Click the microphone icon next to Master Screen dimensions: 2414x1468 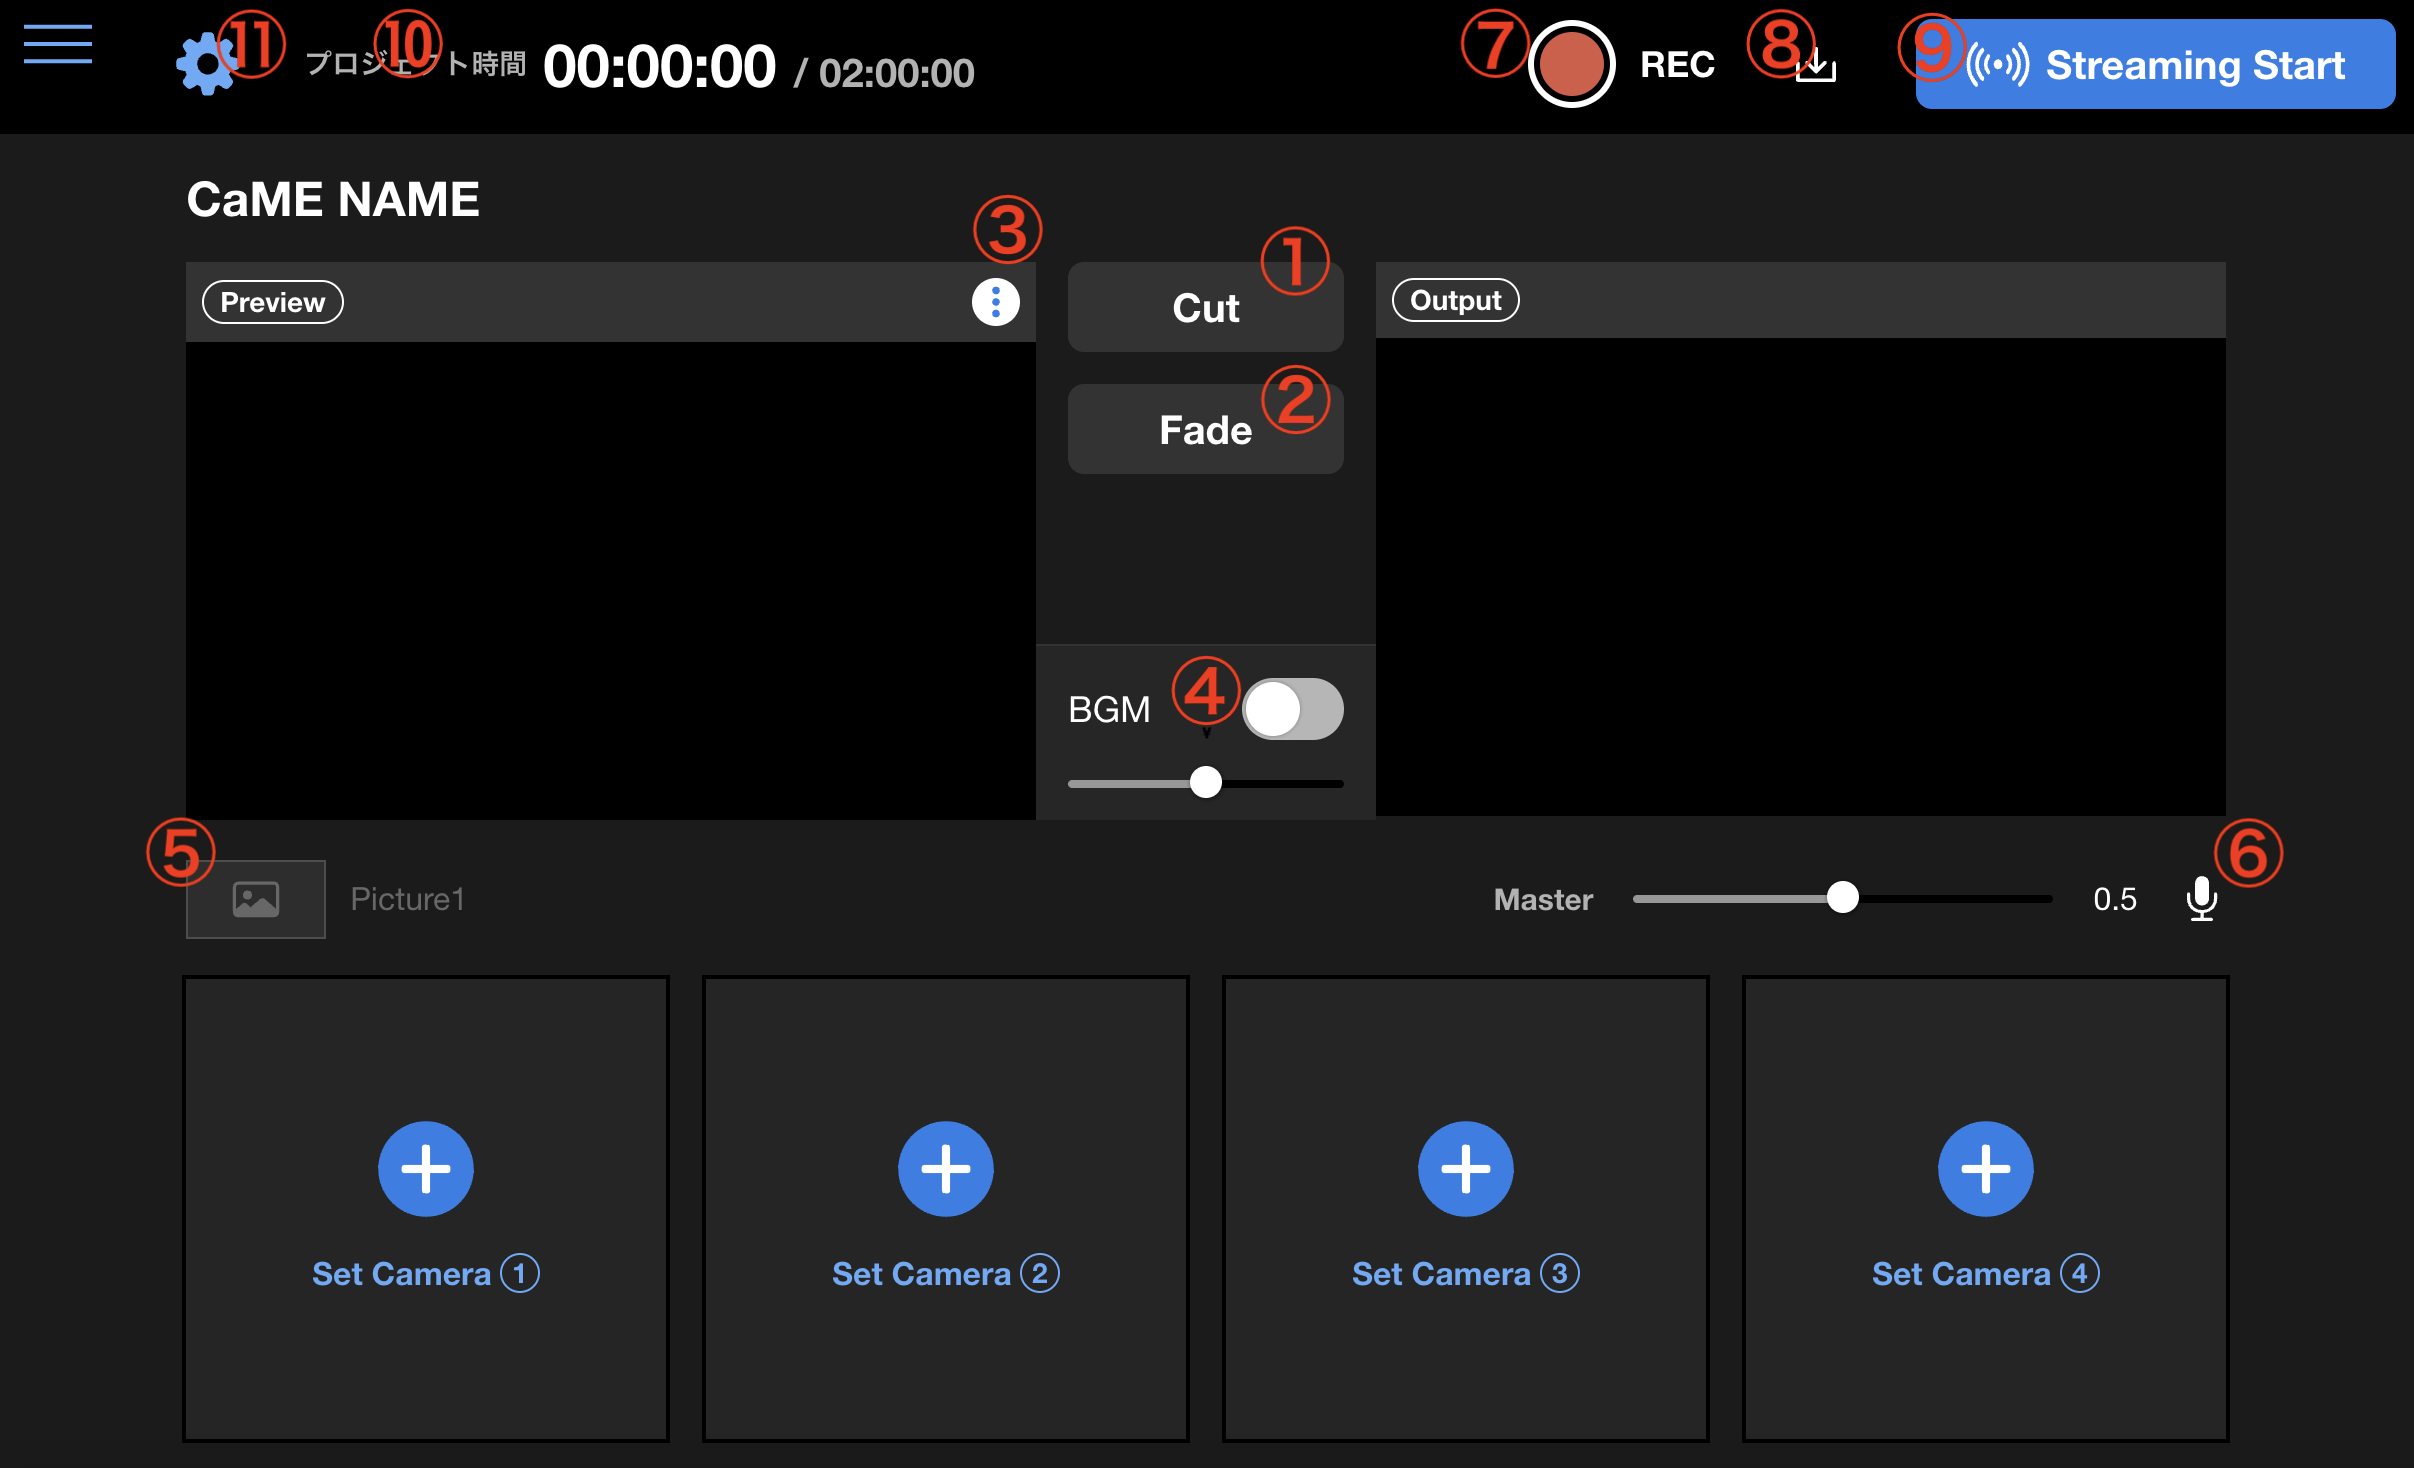(x=2201, y=898)
